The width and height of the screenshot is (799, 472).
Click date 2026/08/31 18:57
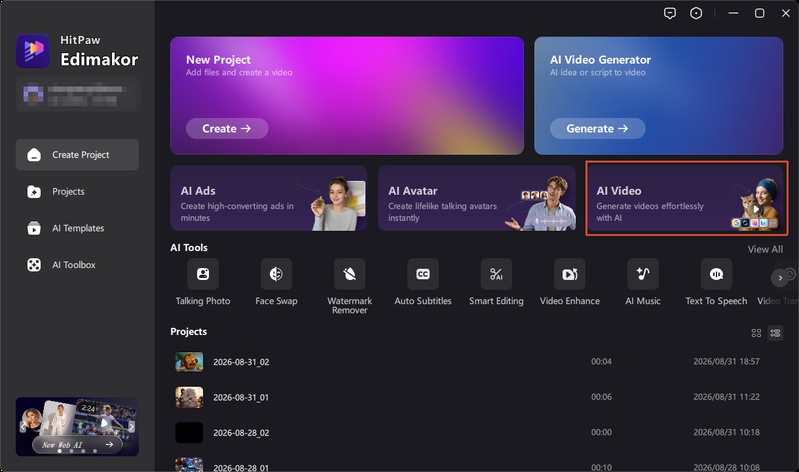click(x=726, y=361)
